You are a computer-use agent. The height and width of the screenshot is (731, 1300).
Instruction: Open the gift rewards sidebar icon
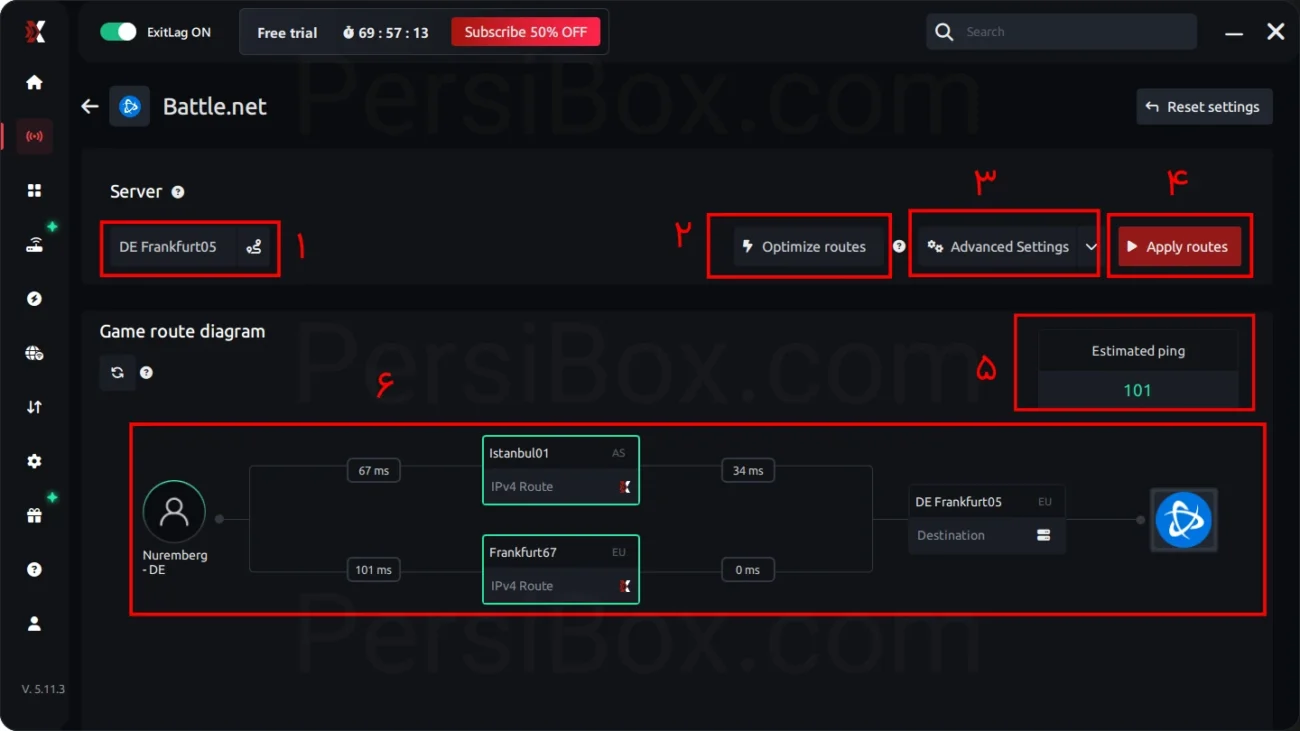(34, 516)
